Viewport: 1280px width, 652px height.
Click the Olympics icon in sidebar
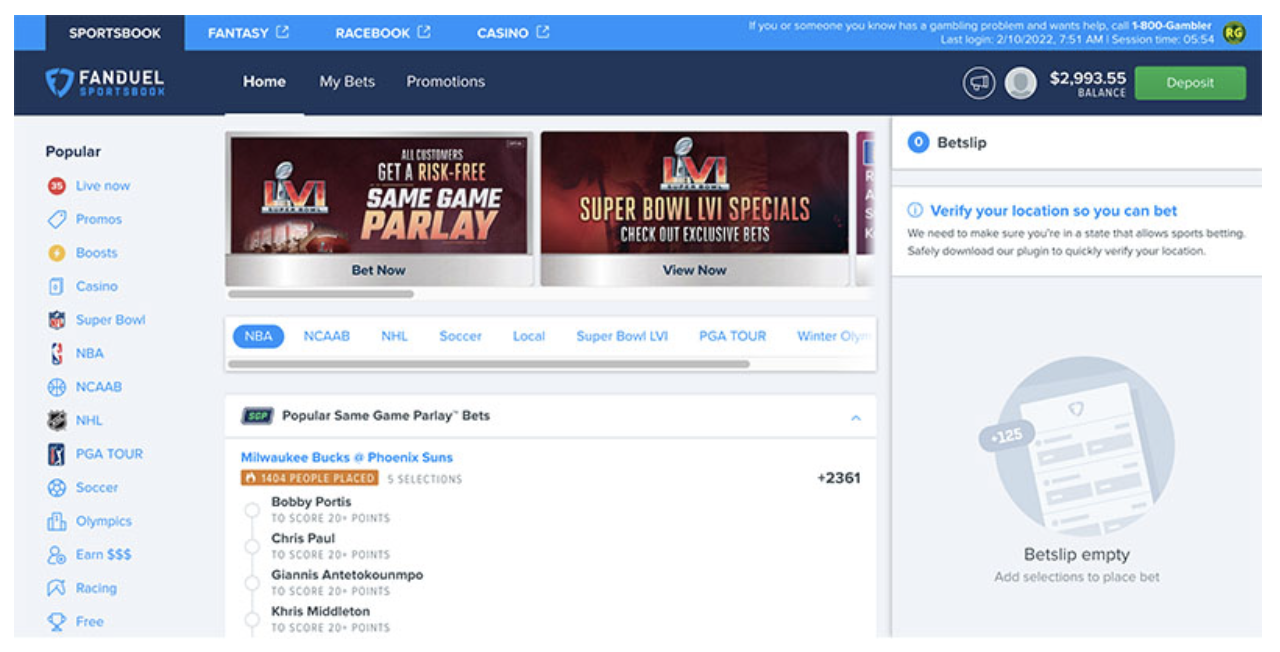(x=57, y=521)
